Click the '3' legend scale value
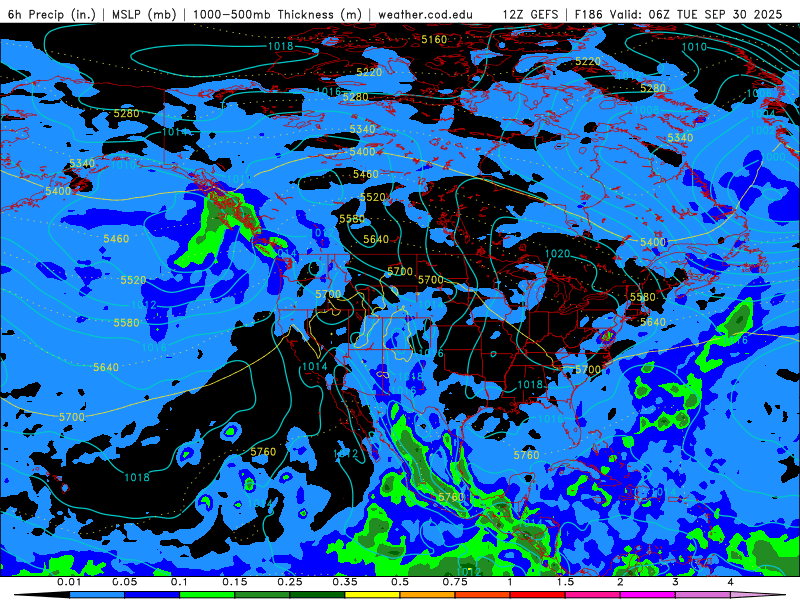Screen dimensions: 800x600 click(x=676, y=582)
